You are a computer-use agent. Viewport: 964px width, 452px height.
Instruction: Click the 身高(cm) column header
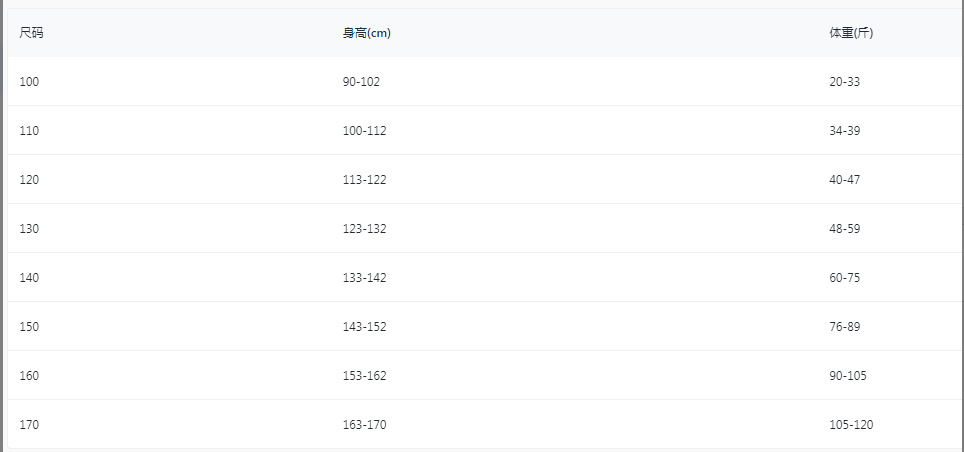[366, 33]
